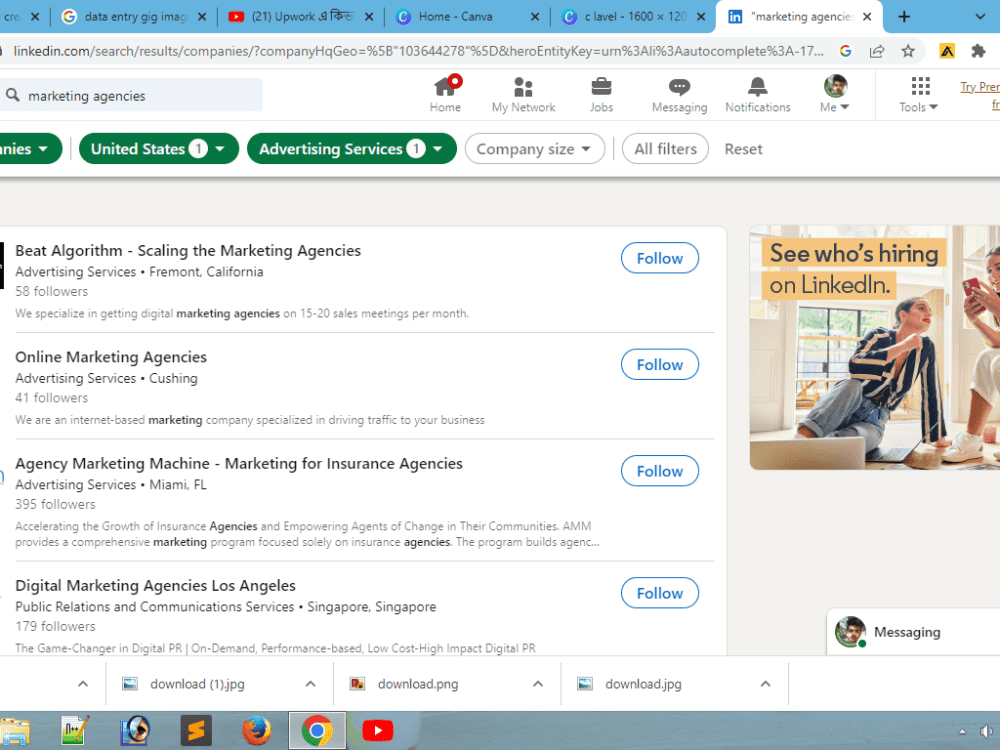Click the share page icon

(x=877, y=51)
